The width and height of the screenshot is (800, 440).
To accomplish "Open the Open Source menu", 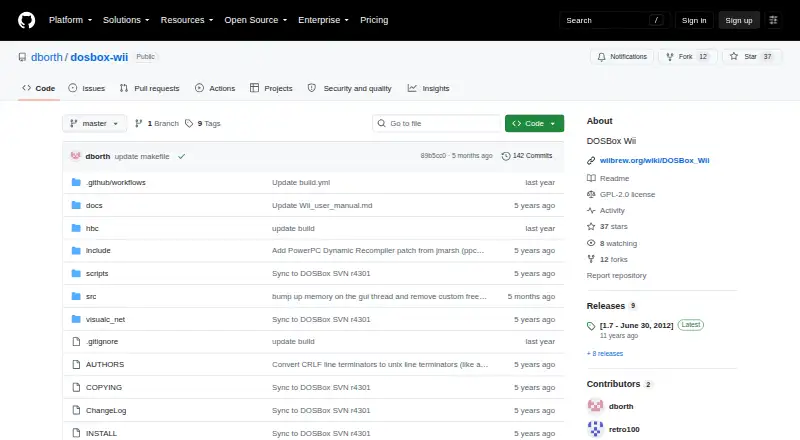I will click(256, 20).
